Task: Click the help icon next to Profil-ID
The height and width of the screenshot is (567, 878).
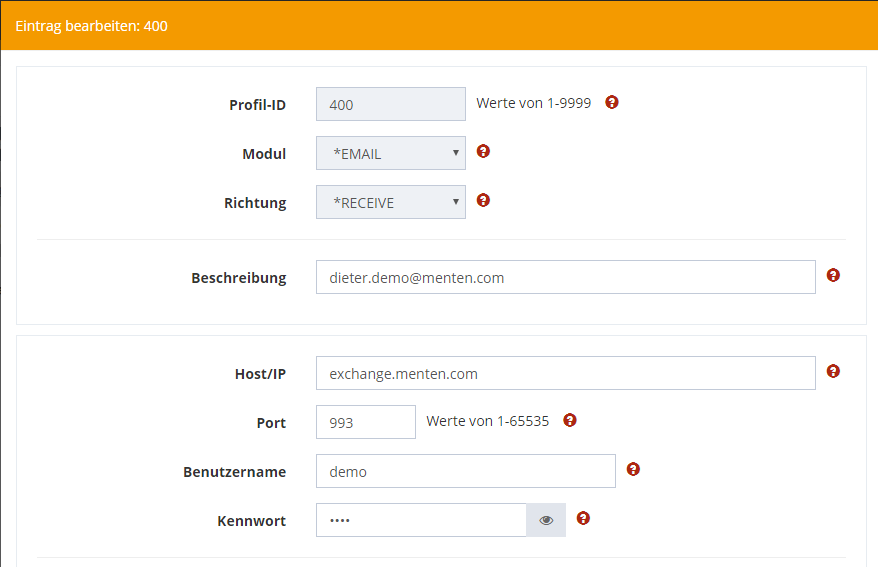Action: click(612, 102)
